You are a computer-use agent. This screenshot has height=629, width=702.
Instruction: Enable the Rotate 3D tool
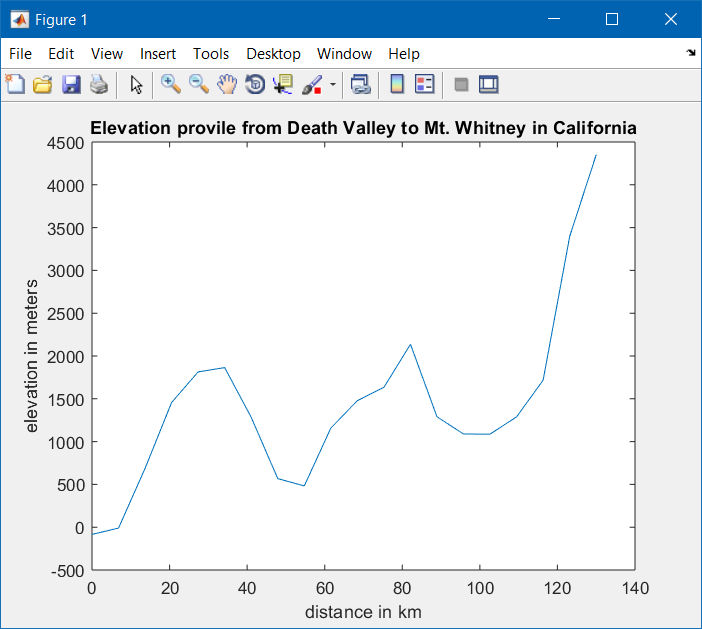pos(255,85)
